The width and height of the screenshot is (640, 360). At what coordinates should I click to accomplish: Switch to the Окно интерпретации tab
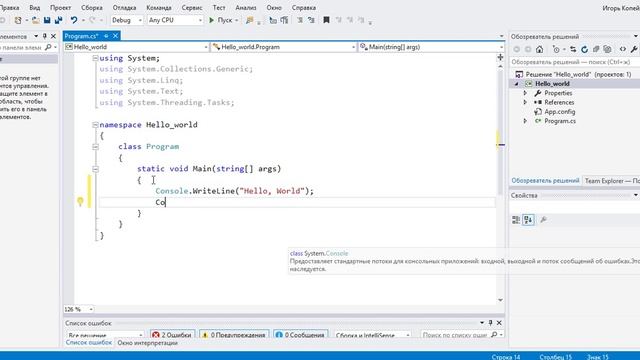(147, 343)
